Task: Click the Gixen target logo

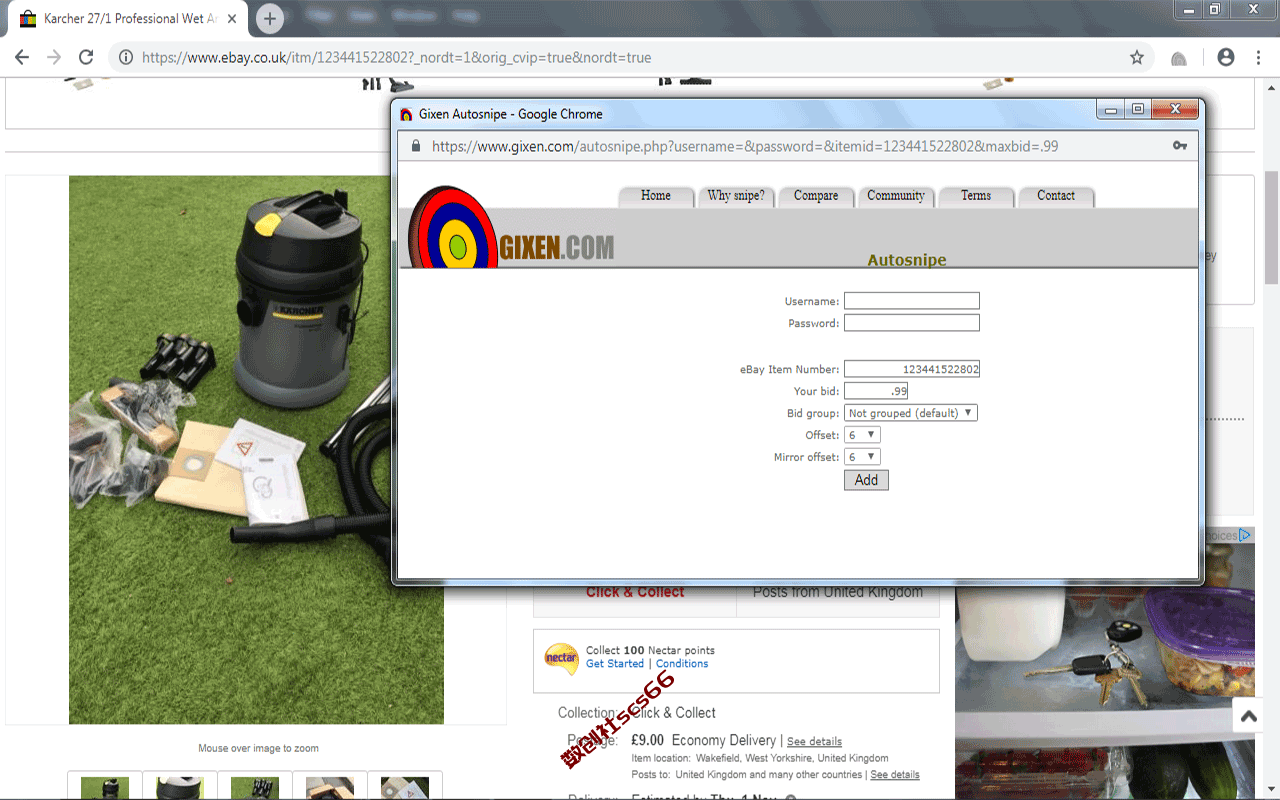Action: (453, 227)
